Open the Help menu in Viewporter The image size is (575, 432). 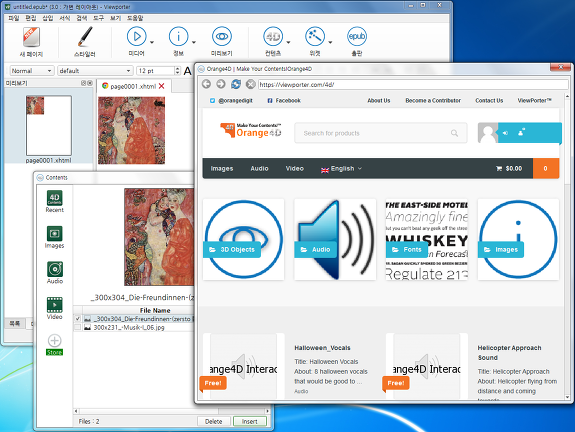click(135, 18)
